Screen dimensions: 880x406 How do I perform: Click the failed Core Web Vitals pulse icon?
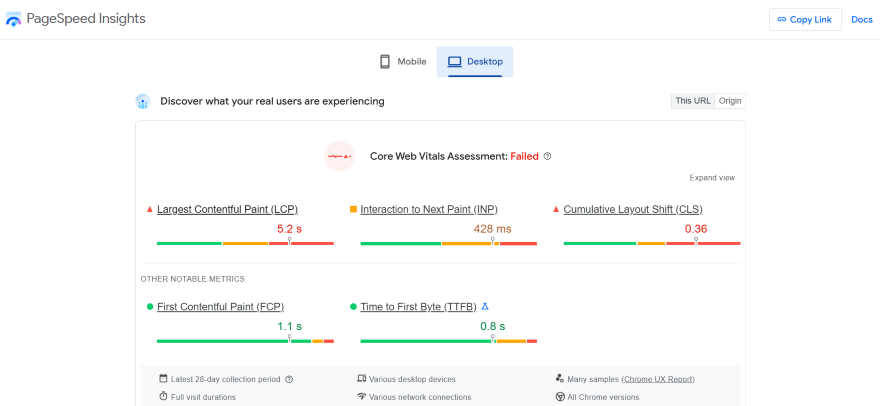pyautogui.click(x=340, y=156)
